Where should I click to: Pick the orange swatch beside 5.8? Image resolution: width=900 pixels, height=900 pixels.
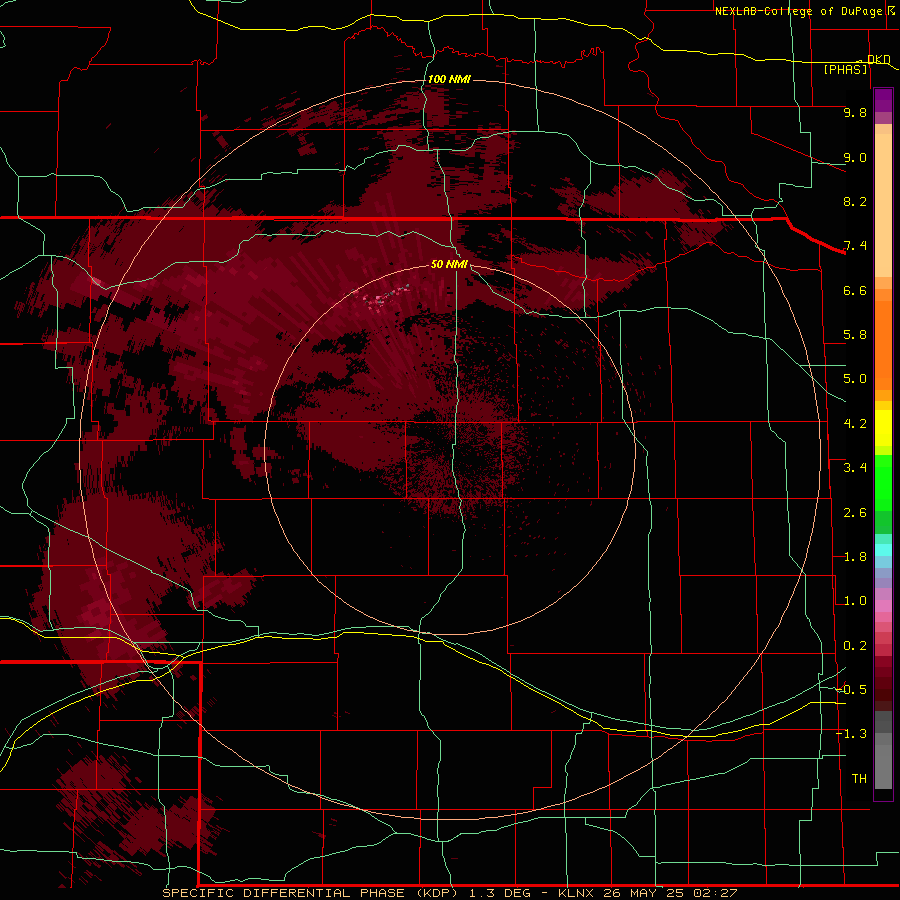(883, 339)
